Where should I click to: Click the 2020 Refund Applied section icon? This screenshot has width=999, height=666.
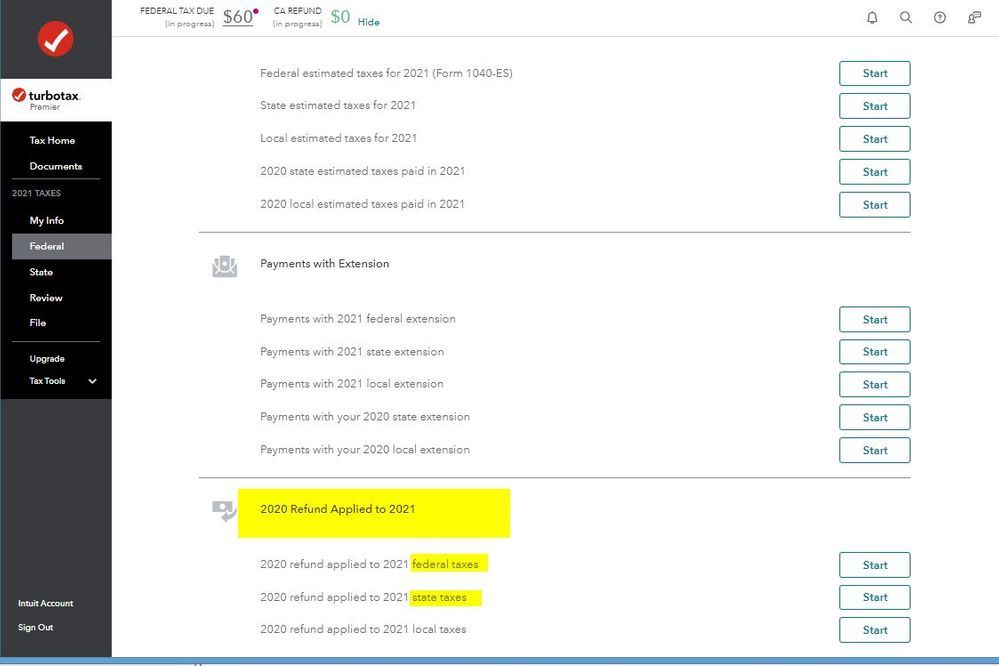[224, 511]
